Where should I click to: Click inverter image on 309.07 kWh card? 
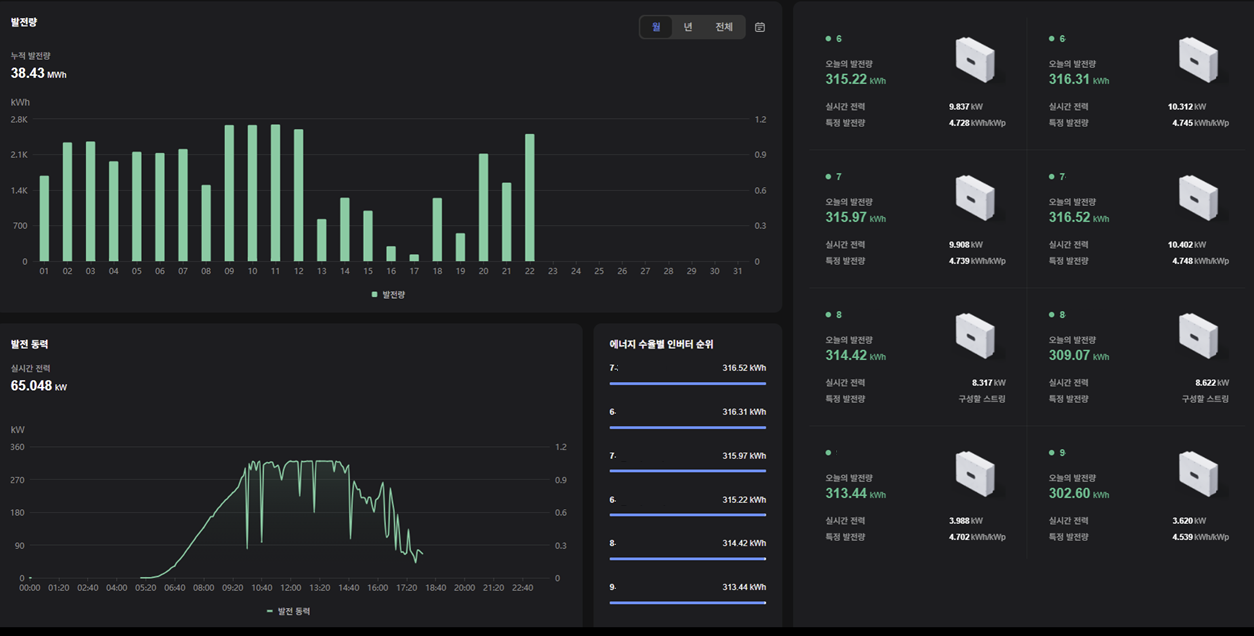tap(1198, 336)
